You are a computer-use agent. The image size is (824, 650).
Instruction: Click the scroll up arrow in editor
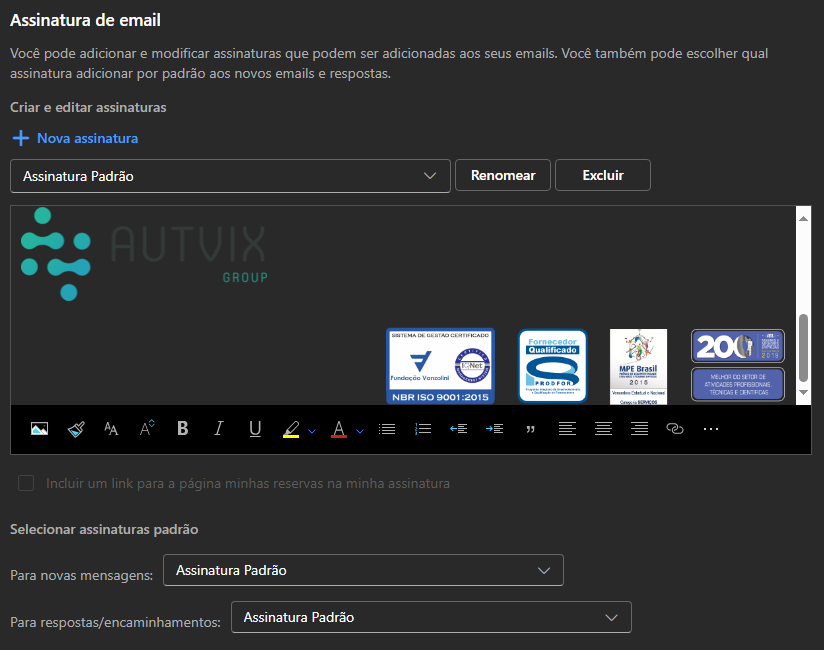coord(804,219)
